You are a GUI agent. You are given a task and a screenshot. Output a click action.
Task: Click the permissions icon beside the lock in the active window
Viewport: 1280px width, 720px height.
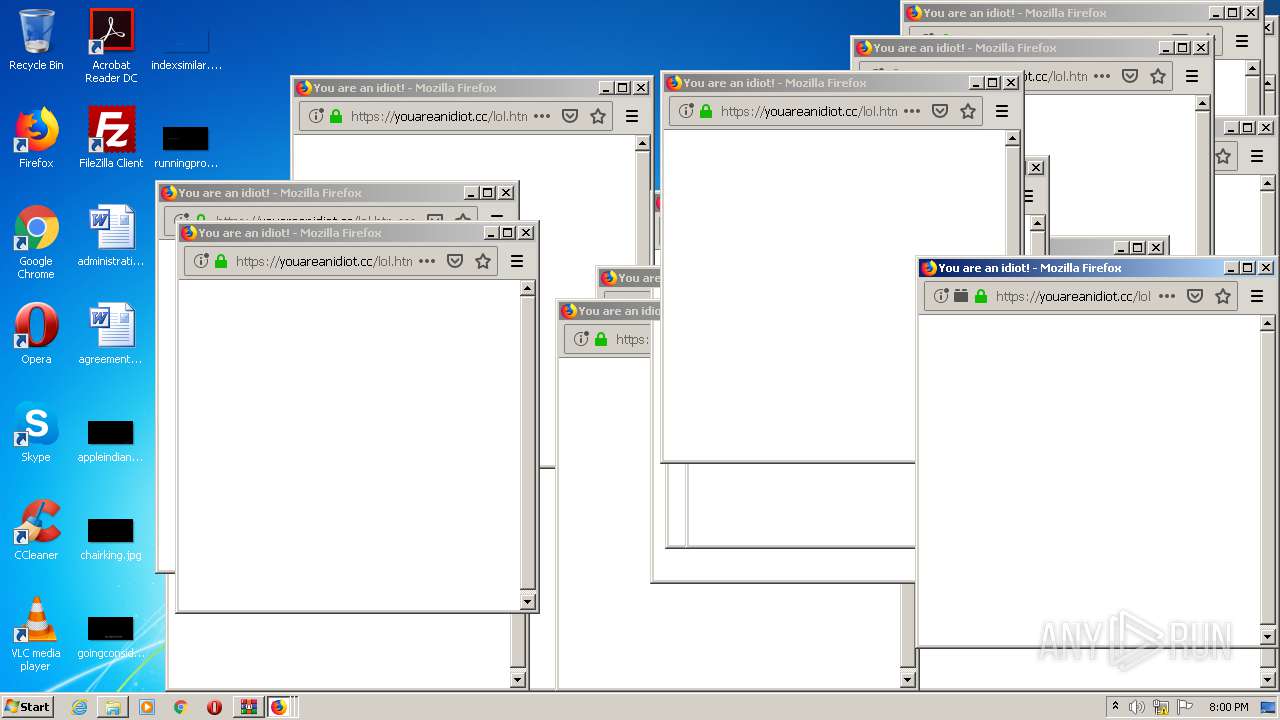coord(961,296)
